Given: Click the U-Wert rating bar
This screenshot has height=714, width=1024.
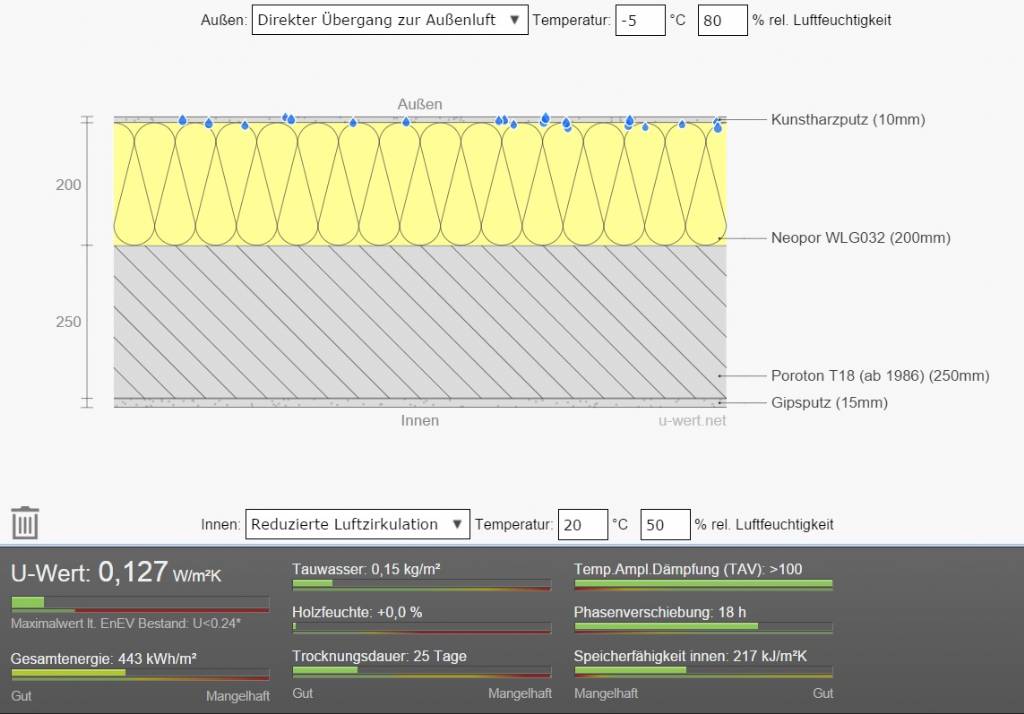Looking at the screenshot, I should 140,604.
